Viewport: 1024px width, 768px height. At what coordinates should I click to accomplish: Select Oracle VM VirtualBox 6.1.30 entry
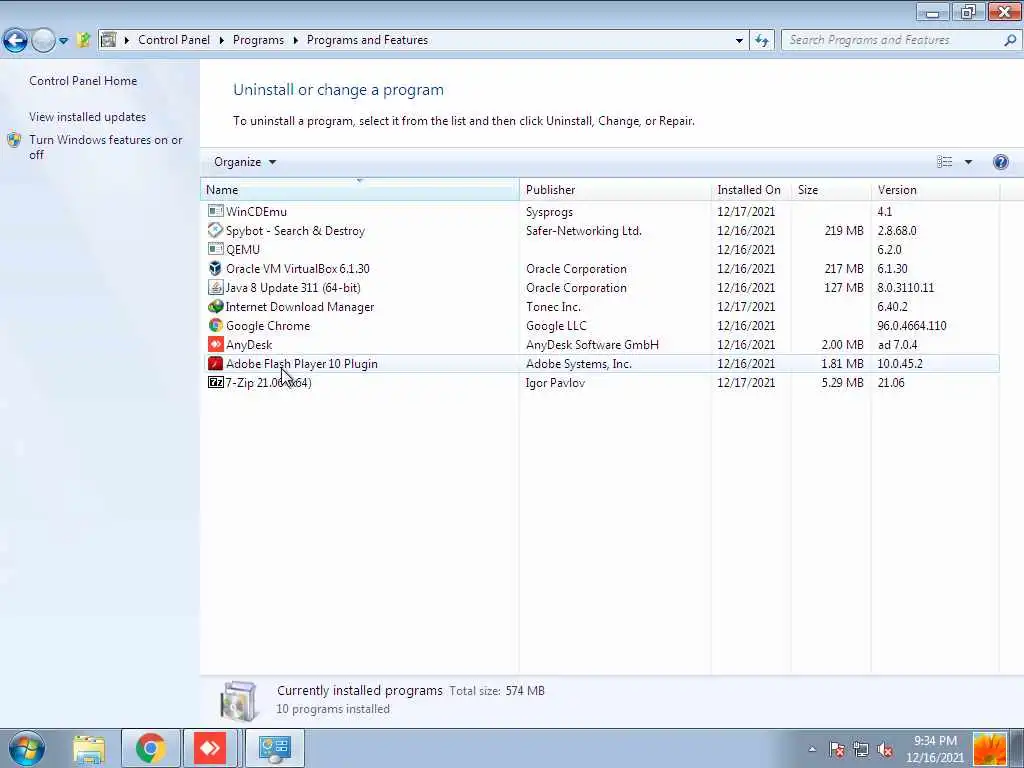click(x=298, y=268)
